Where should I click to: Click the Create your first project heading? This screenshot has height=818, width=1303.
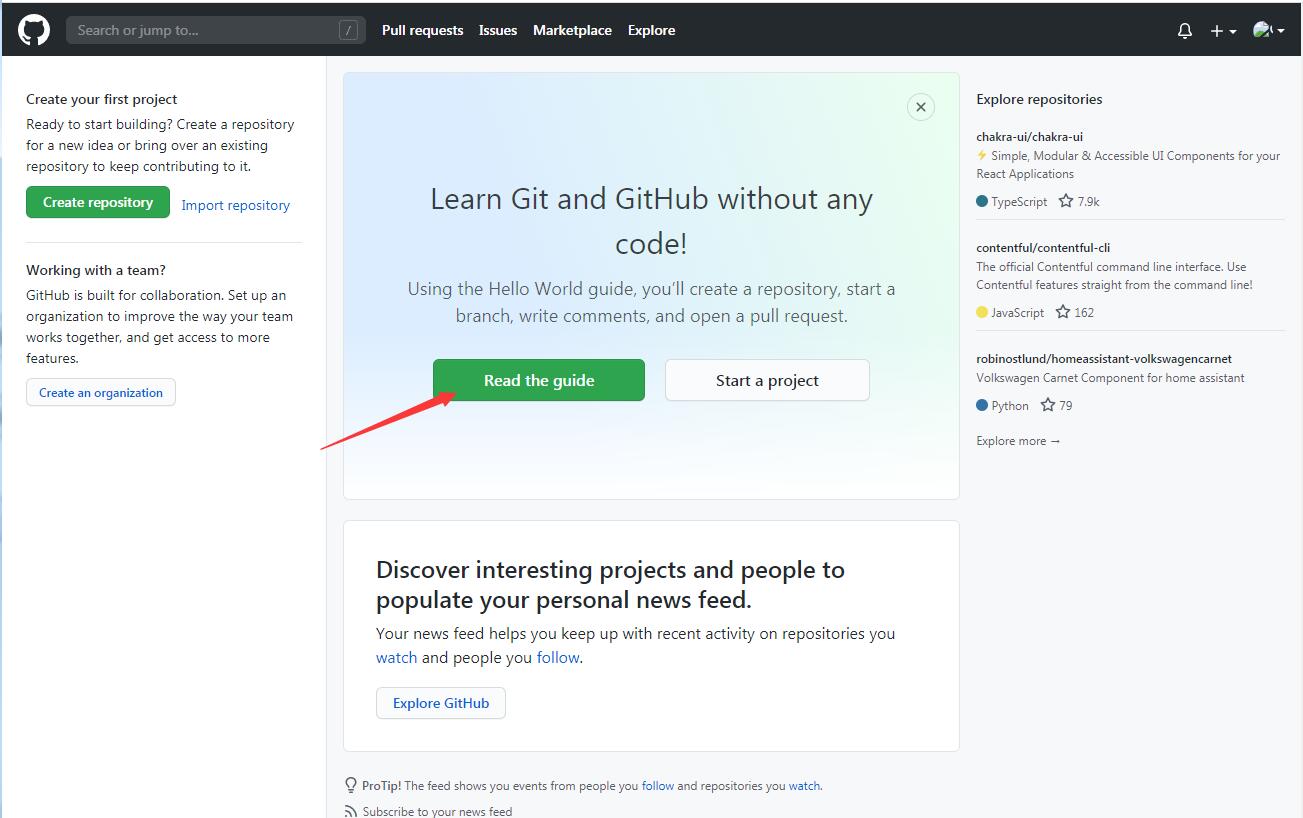pos(102,99)
